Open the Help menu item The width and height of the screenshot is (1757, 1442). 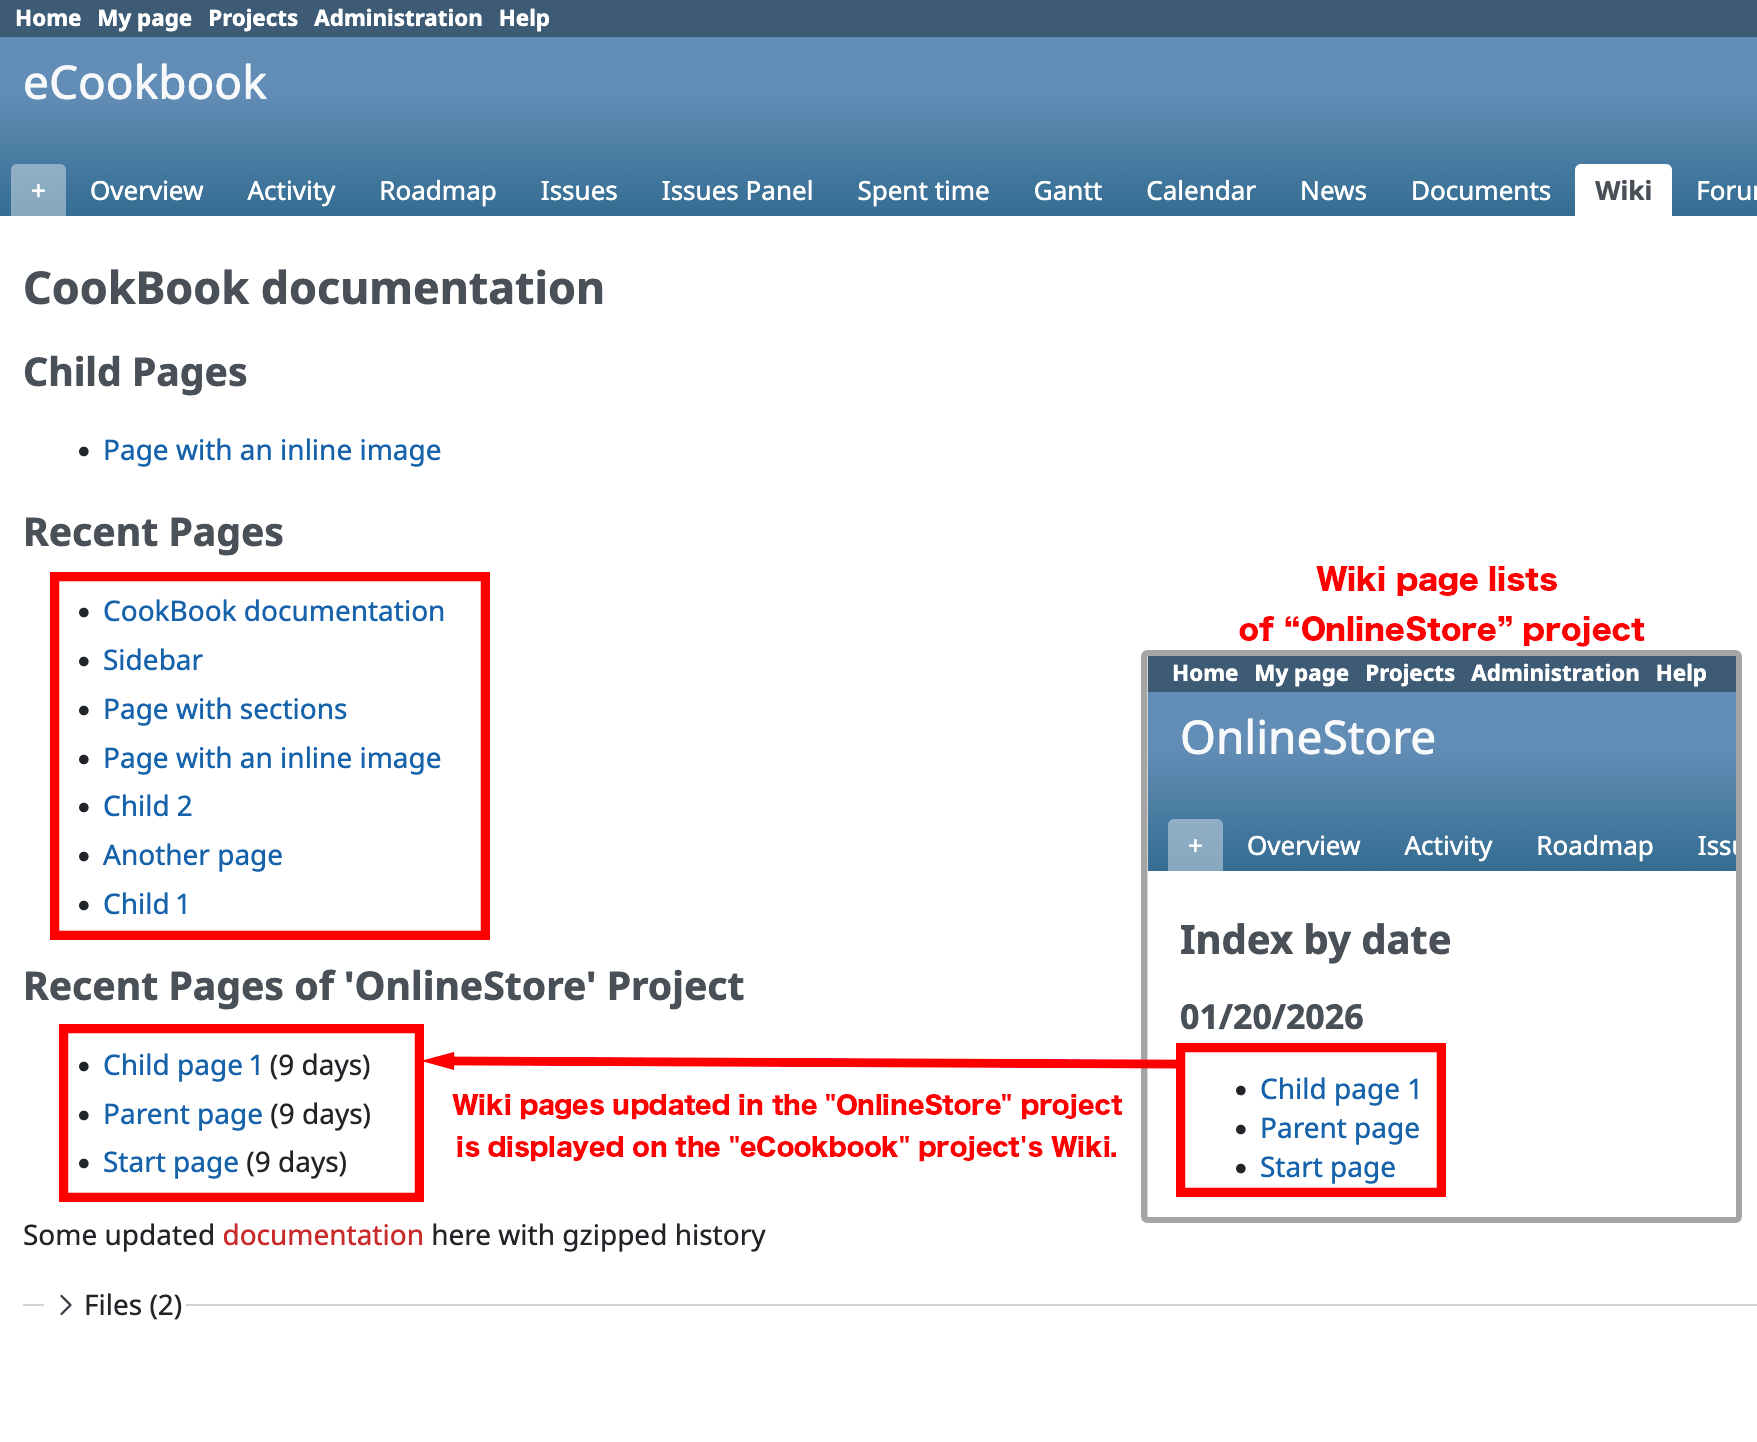(x=524, y=18)
